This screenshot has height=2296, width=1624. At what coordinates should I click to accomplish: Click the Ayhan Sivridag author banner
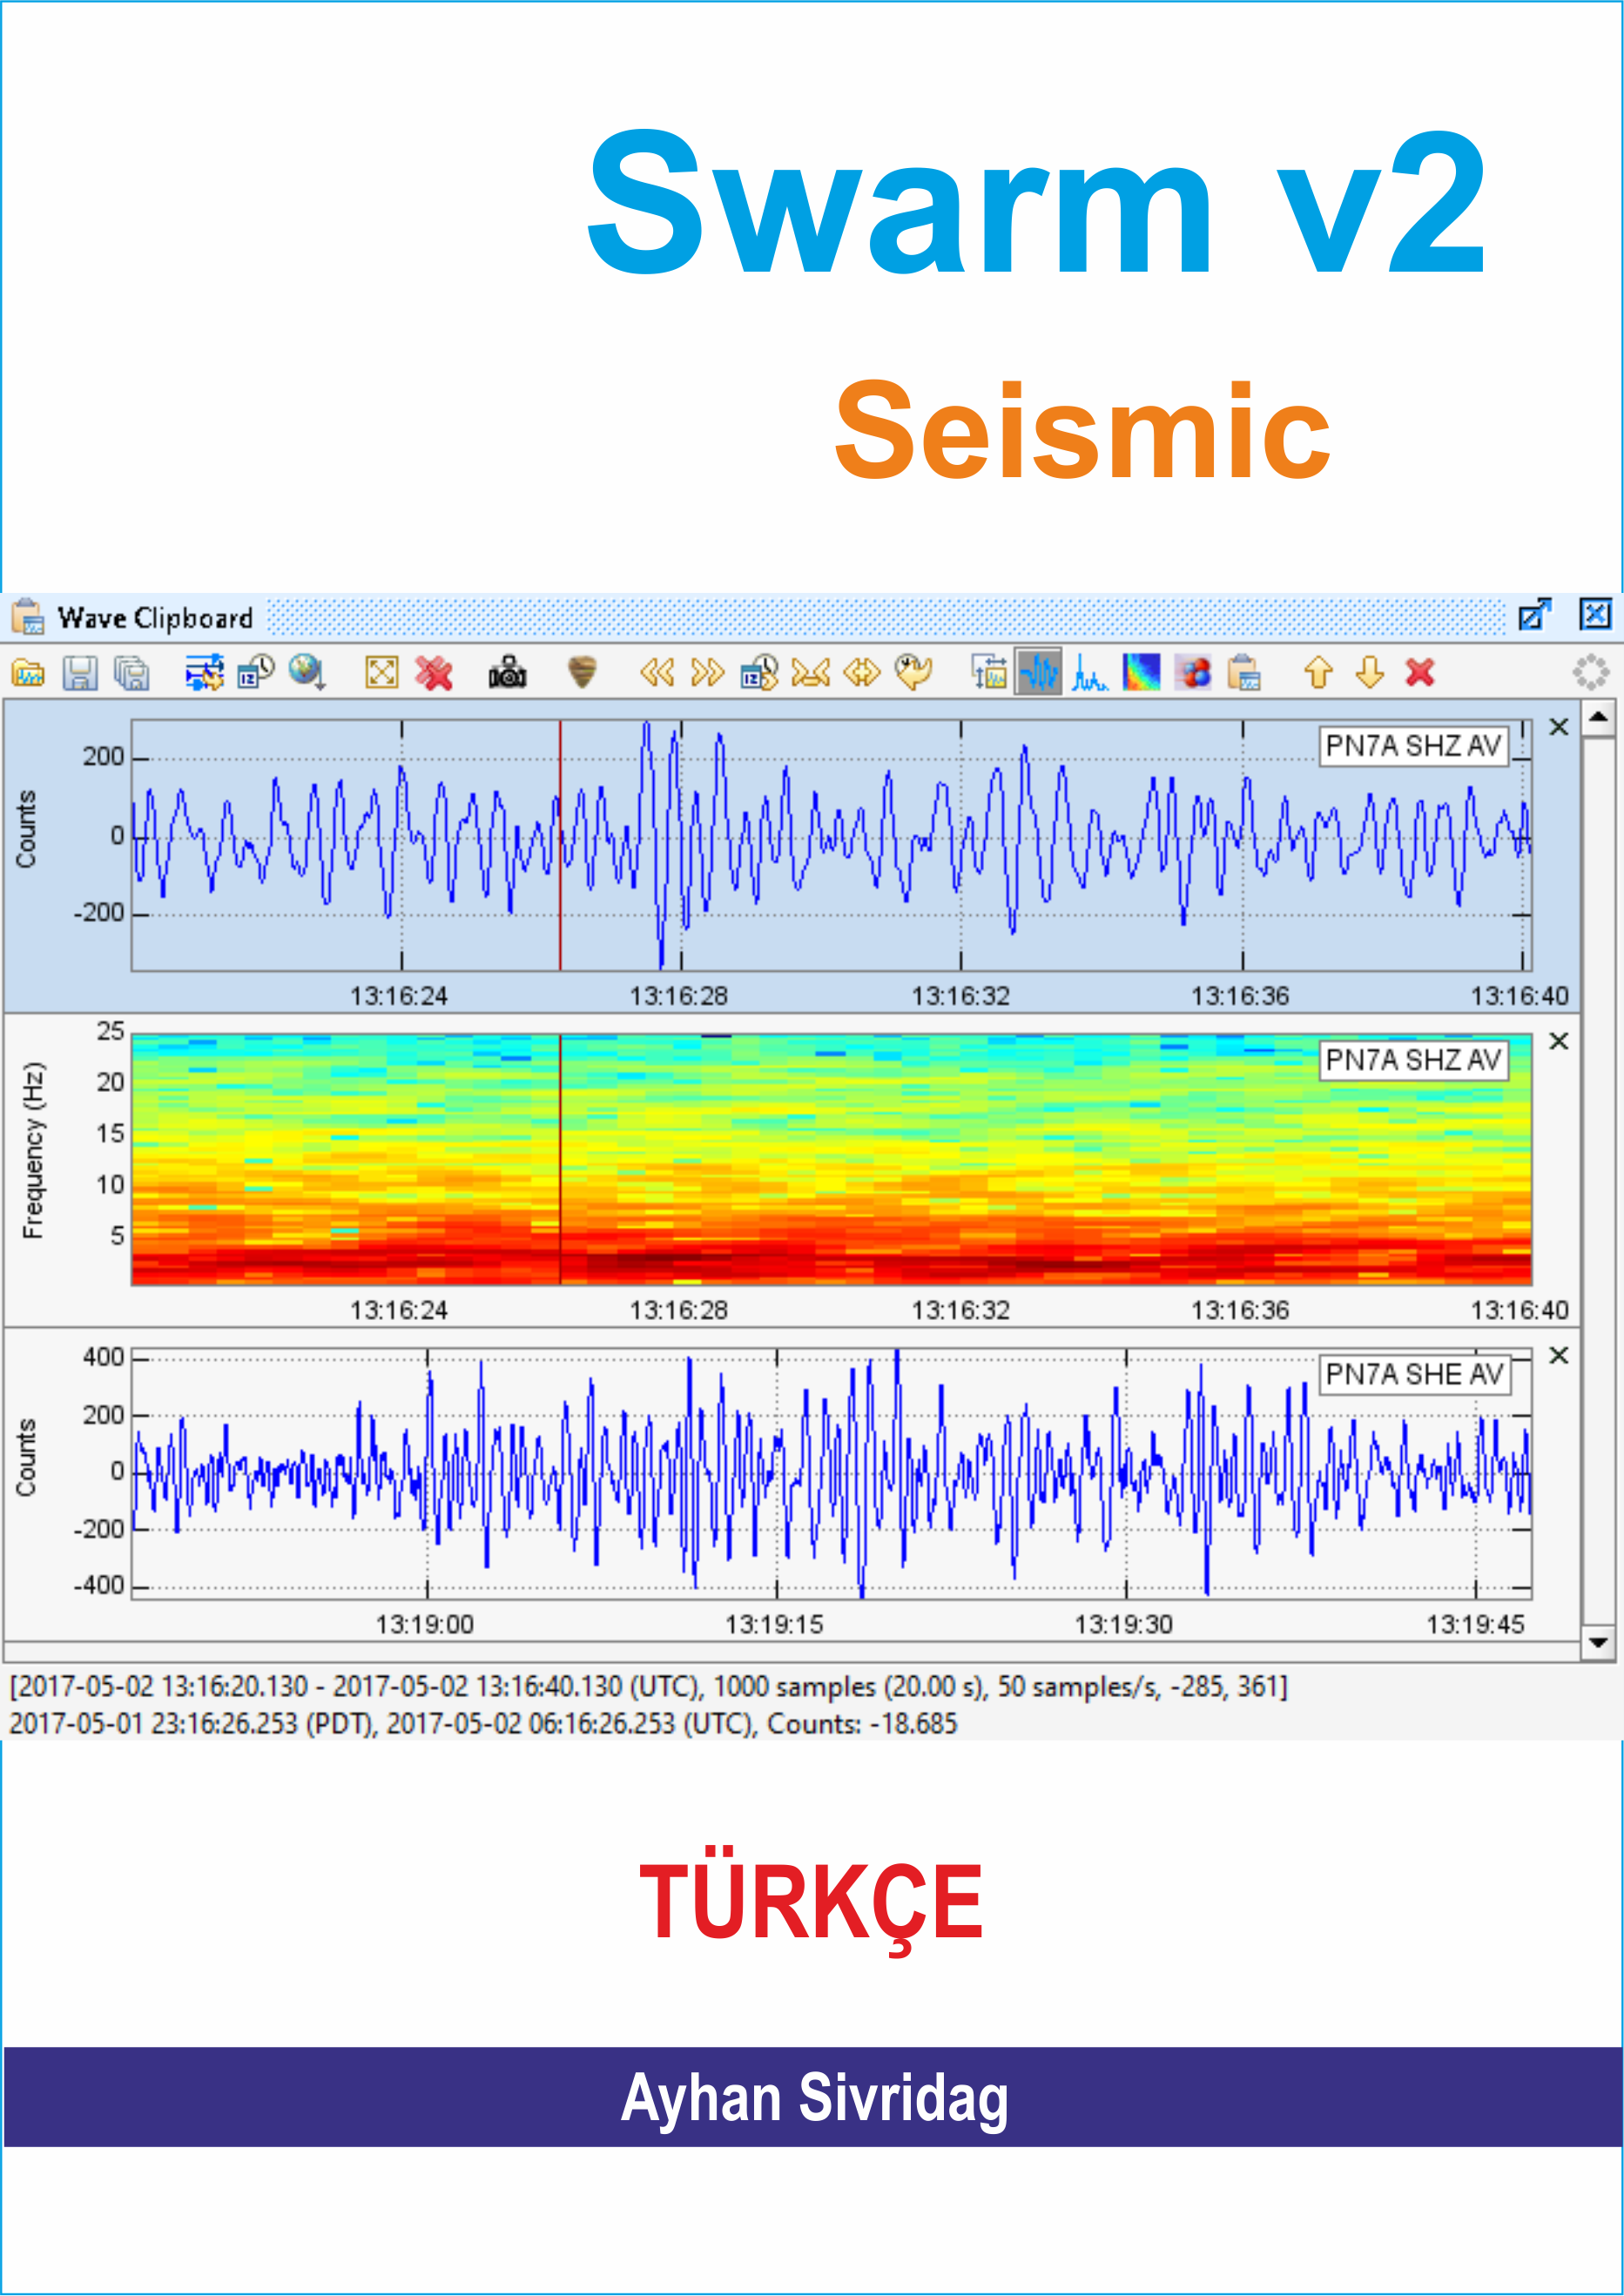pos(814,2097)
